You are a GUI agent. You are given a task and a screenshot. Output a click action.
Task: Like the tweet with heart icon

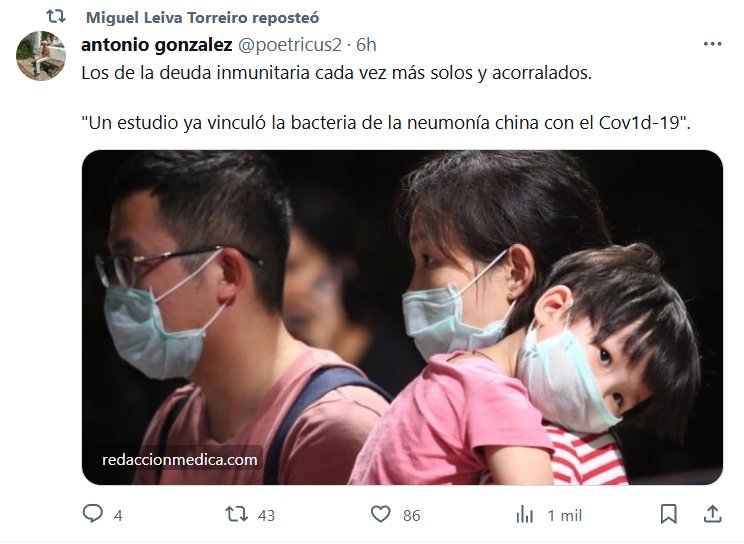[x=381, y=514]
